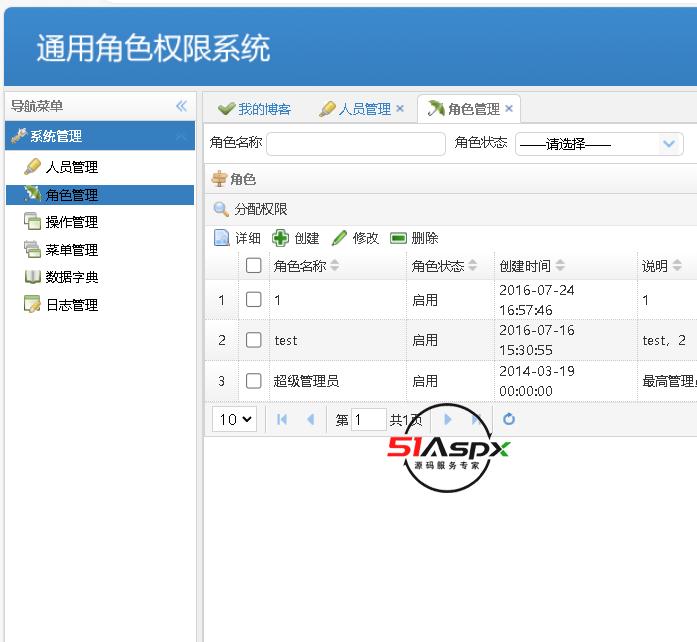Click the document icon of 详细
The height and width of the screenshot is (642, 697).
221,238
